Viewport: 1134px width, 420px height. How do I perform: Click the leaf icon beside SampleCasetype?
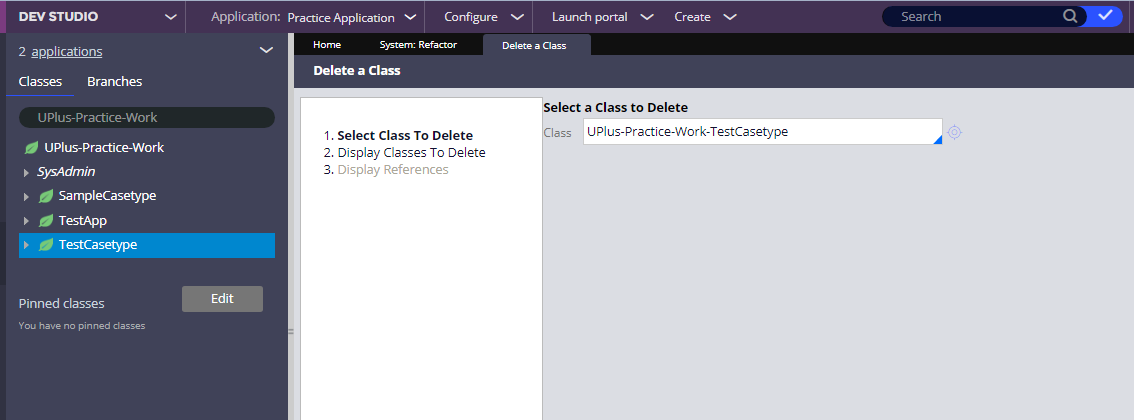pos(46,196)
